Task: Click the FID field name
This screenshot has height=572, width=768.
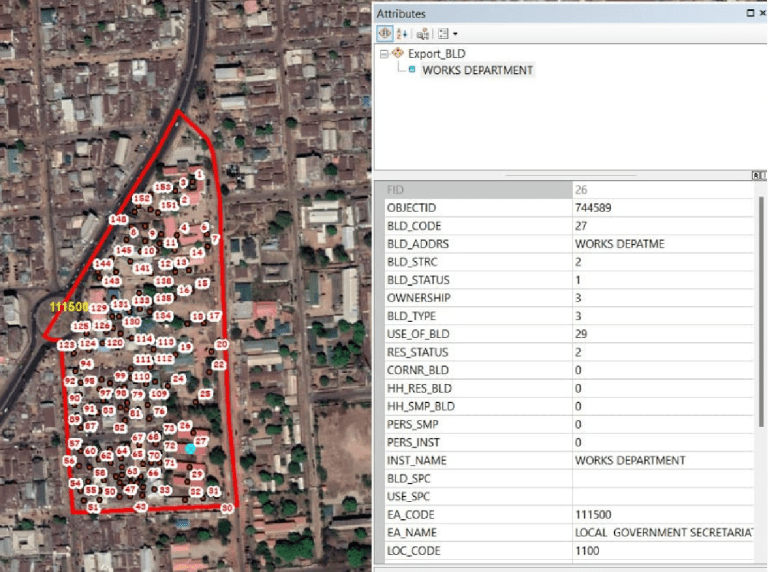Action: coord(395,190)
